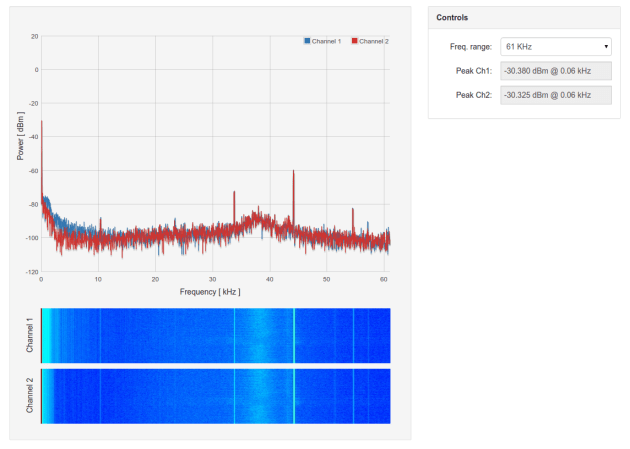This screenshot has height=449, width=630.
Task: Click the 'Power [ dBm ]' axis title
Action: (x=20, y=136)
